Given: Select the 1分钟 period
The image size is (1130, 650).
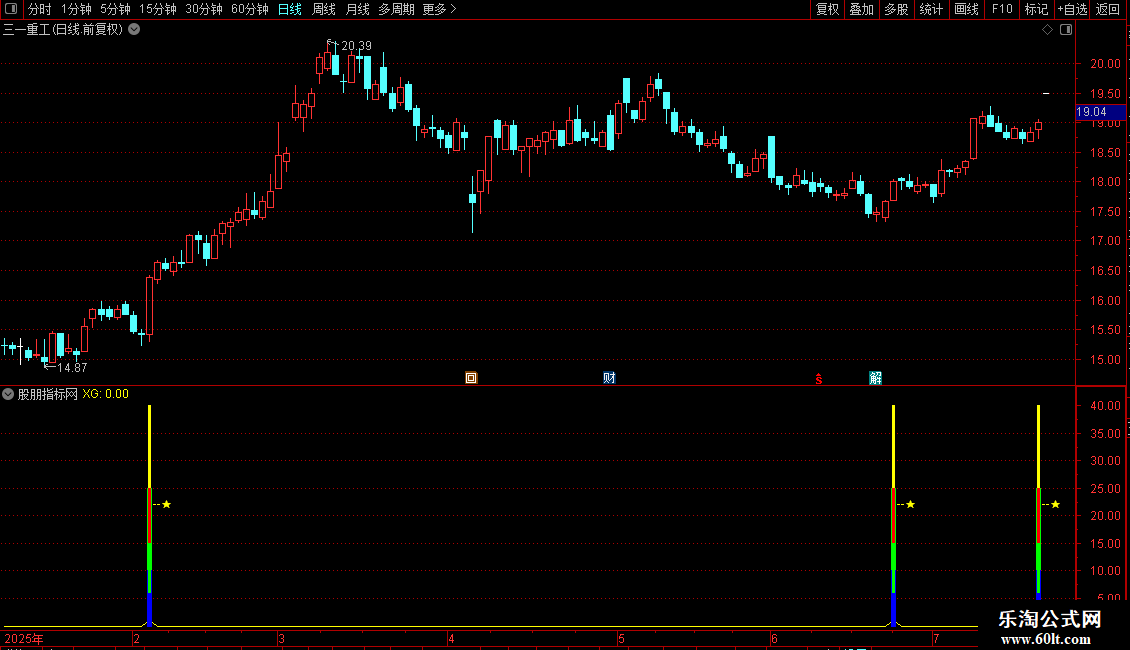Looking at the screenshot, I should (x=76, y=9).
